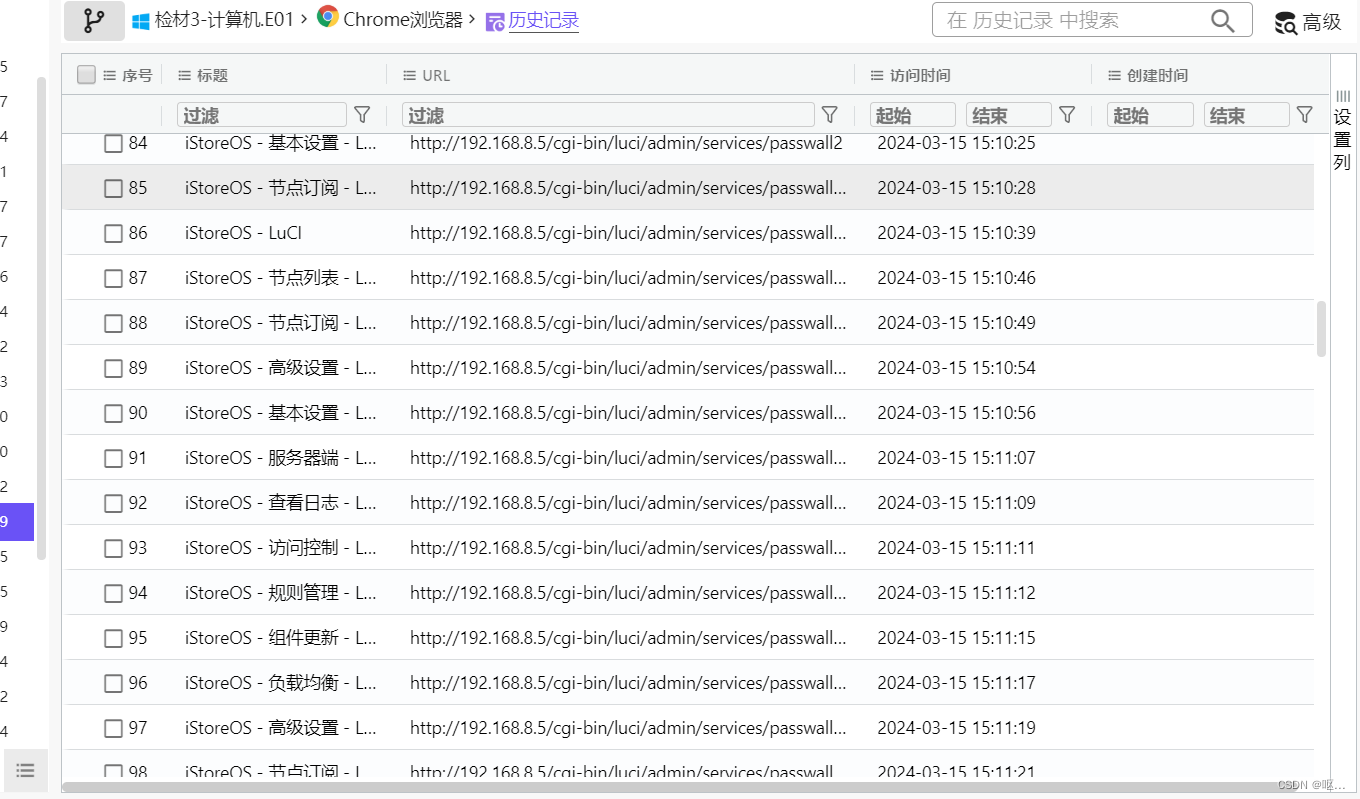Select the highlighted purple sidebar item 9
This screenshot has width=1360, height=799.
tap(17, 521)
